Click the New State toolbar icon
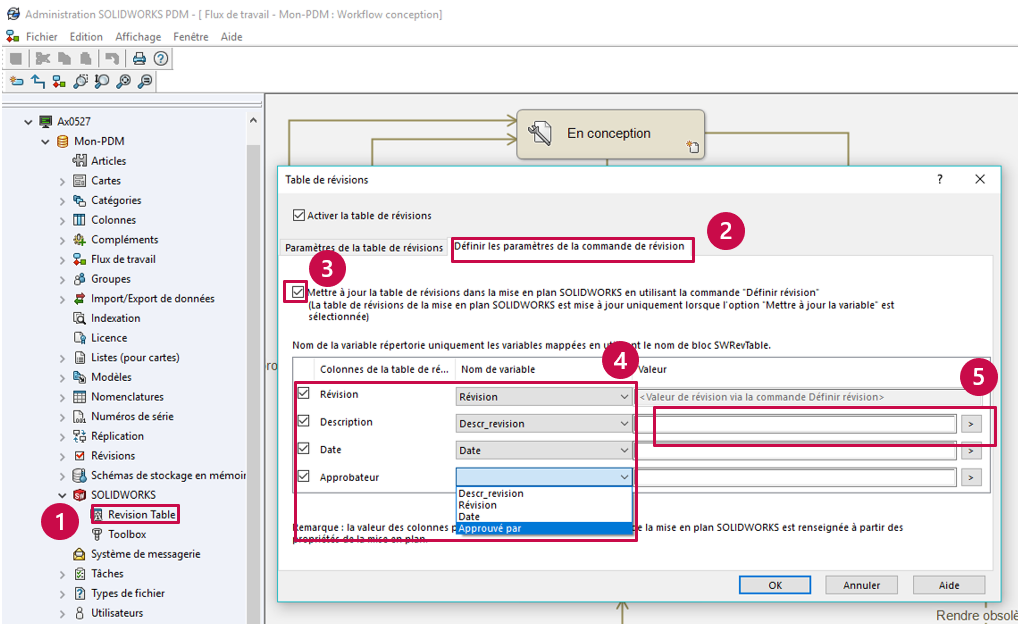 (16, 81)
